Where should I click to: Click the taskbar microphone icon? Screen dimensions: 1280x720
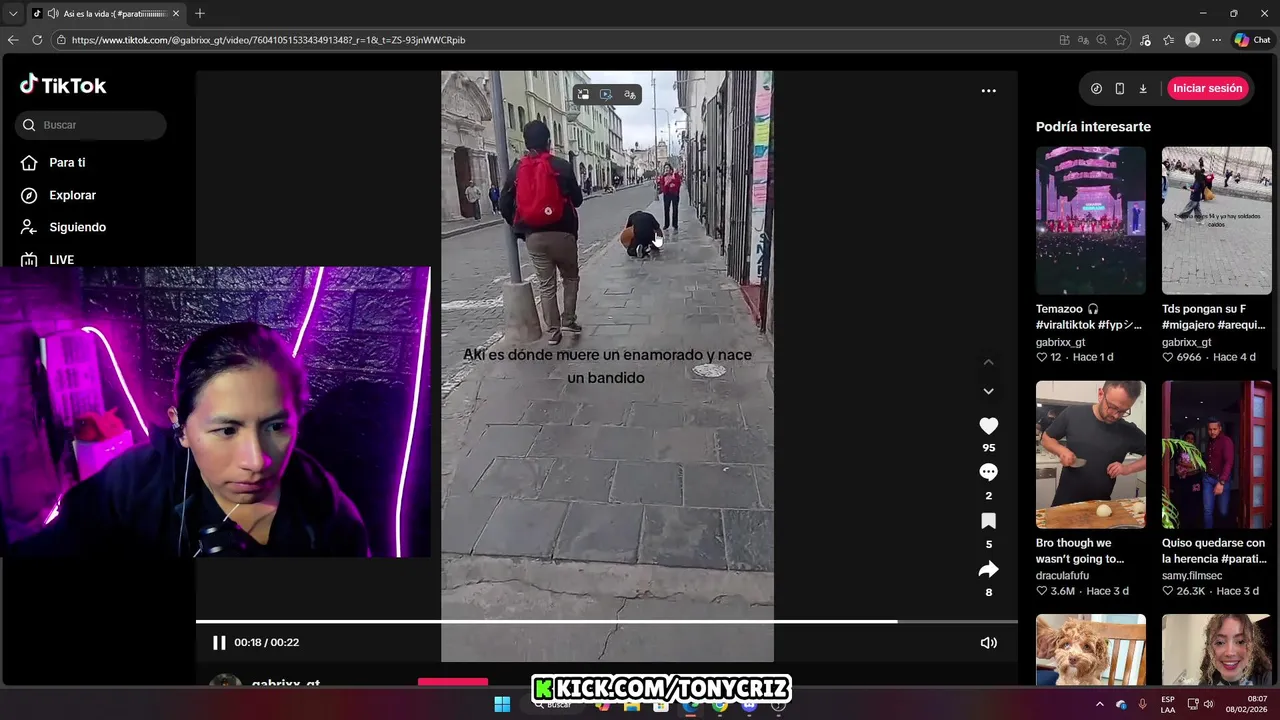(1142, 704)
